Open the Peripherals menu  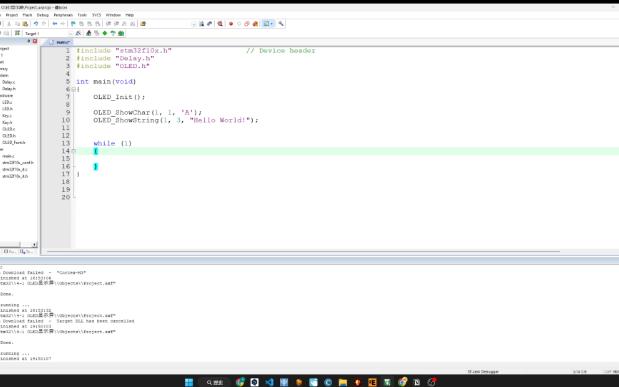(x=63, y=15)
